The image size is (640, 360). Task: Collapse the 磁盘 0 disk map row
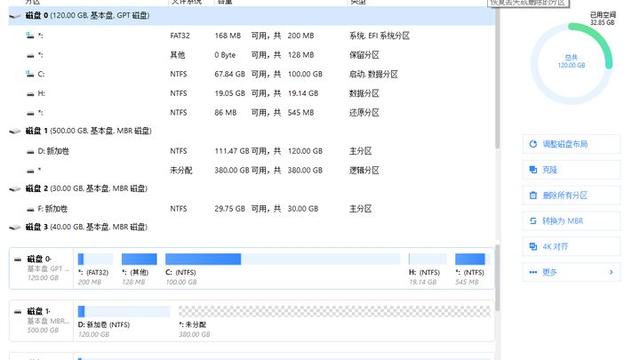coord(18,259)
